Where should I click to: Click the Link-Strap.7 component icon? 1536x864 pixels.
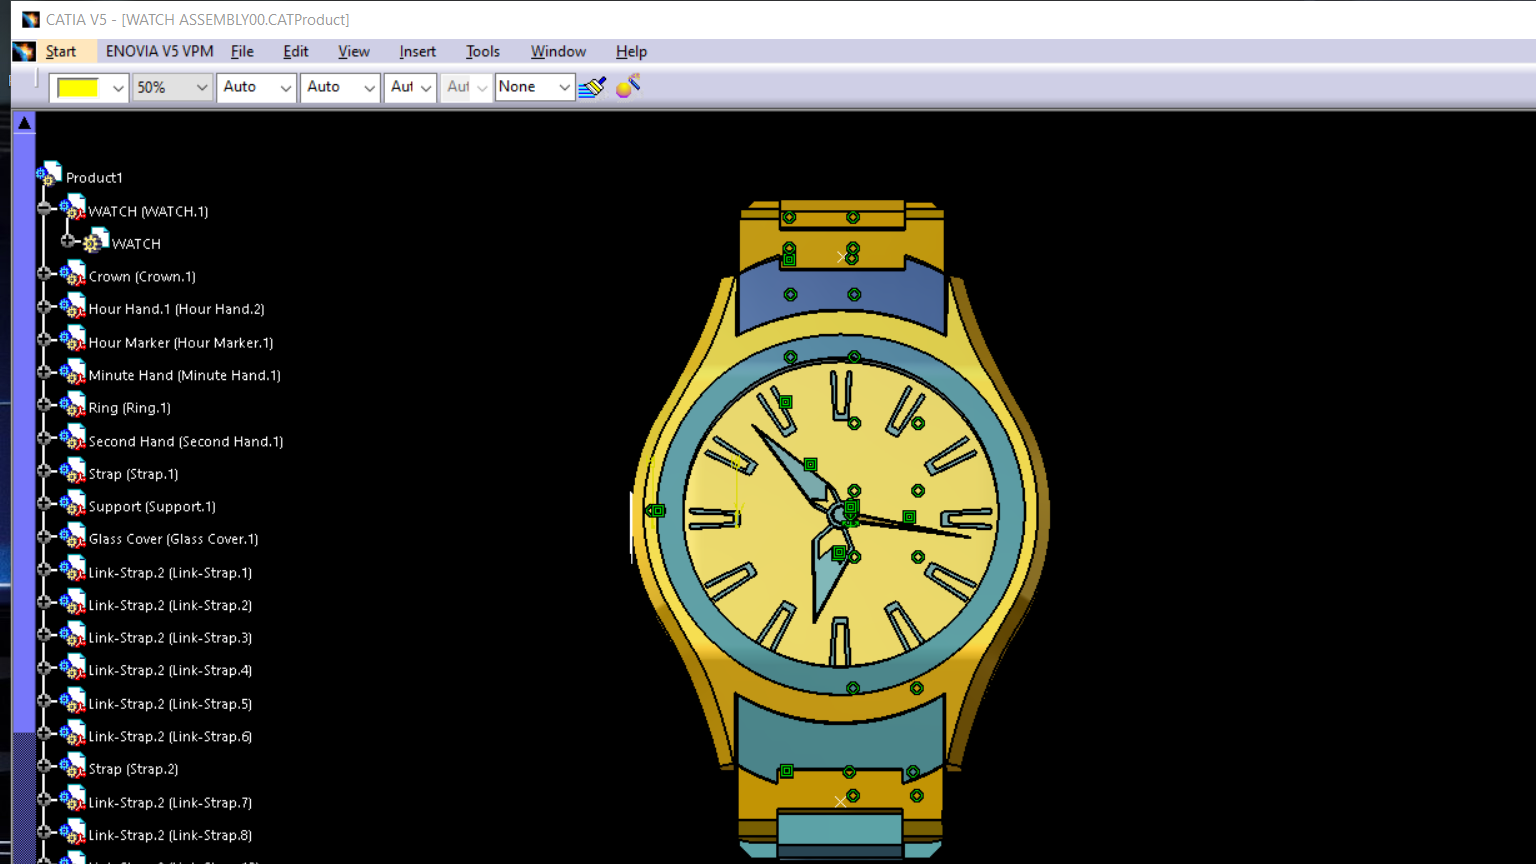[72, 800]
